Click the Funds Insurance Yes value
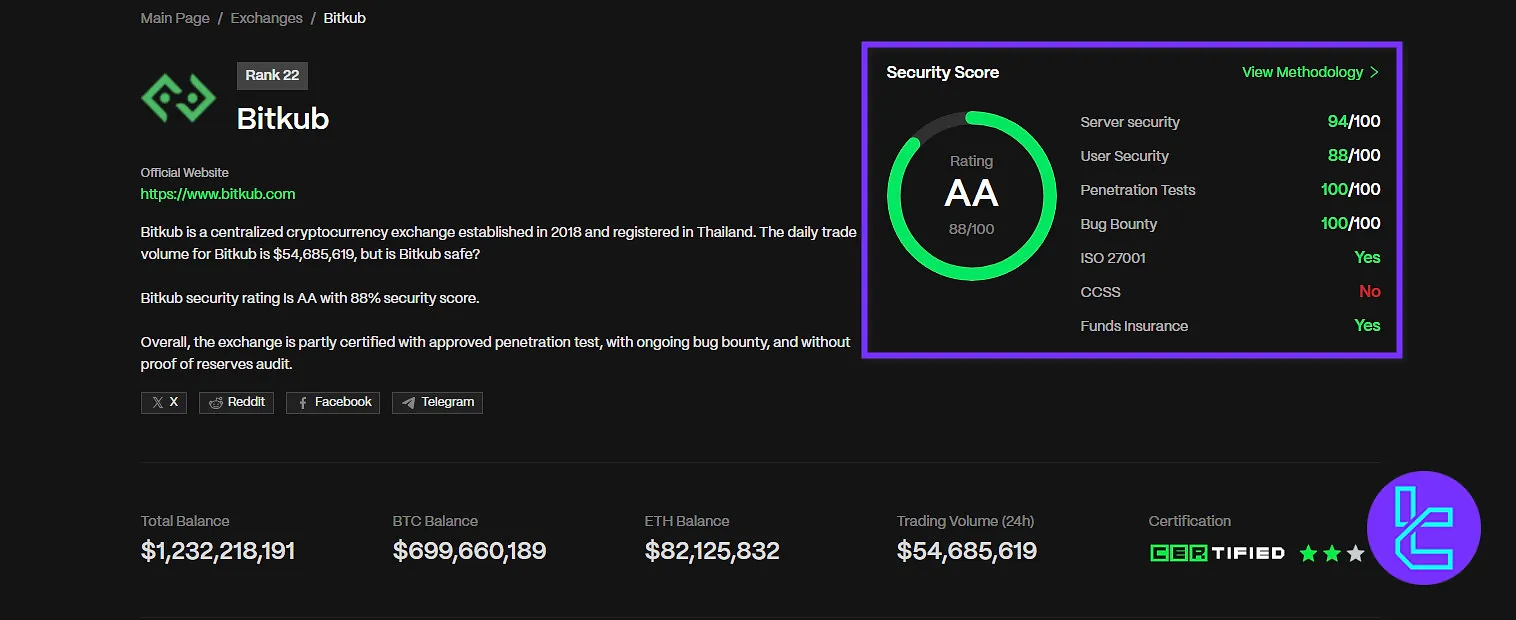 click(1366, 326)
